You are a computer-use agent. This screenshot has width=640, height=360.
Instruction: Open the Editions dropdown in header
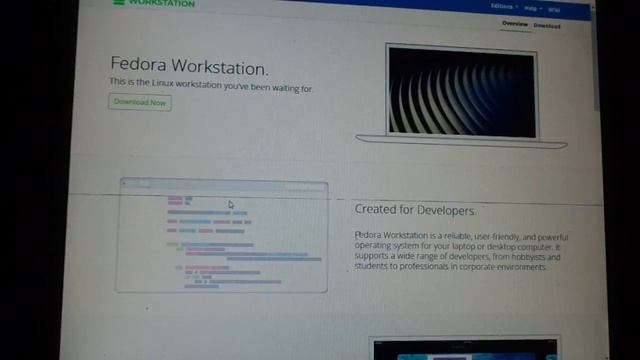504,7
